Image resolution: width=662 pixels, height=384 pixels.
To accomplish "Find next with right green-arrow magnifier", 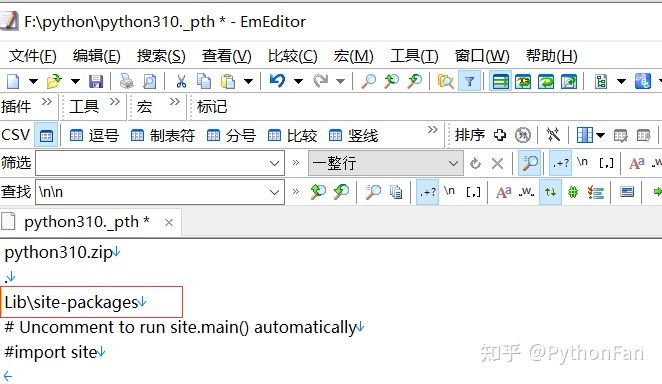I will click(x=341, y=192).
